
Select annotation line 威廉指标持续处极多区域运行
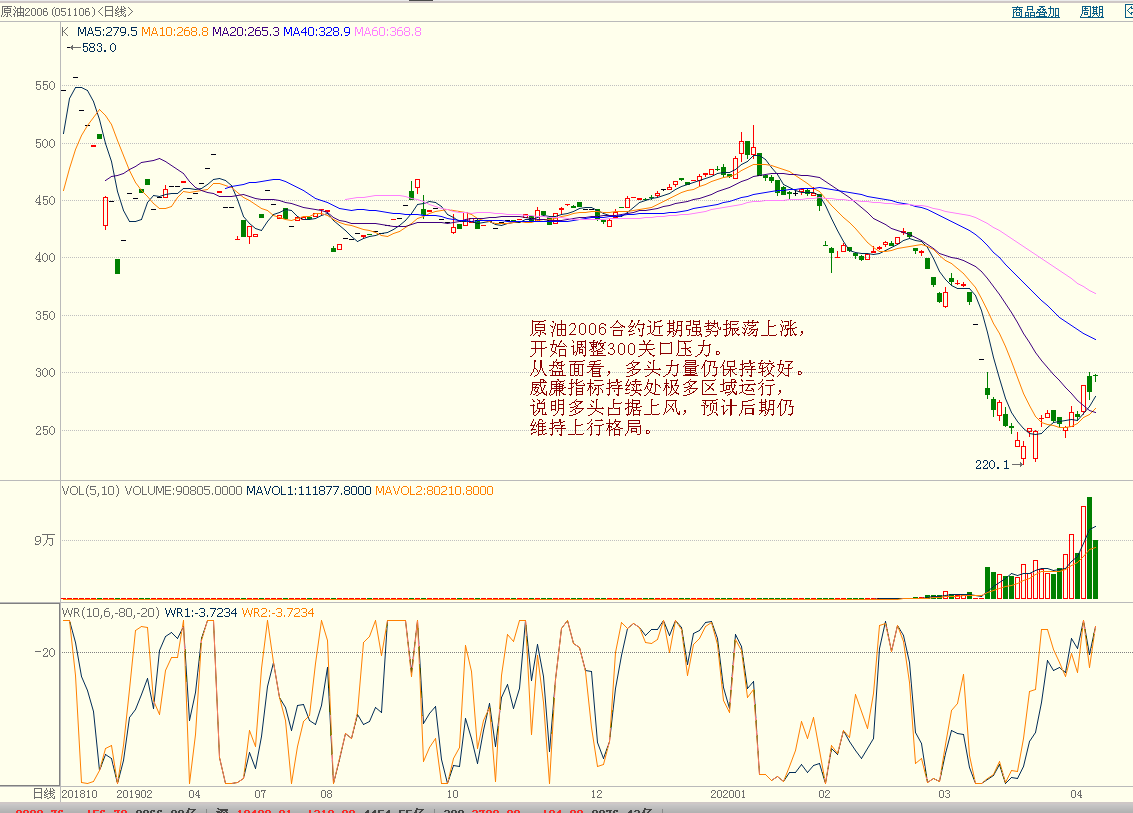657,388
